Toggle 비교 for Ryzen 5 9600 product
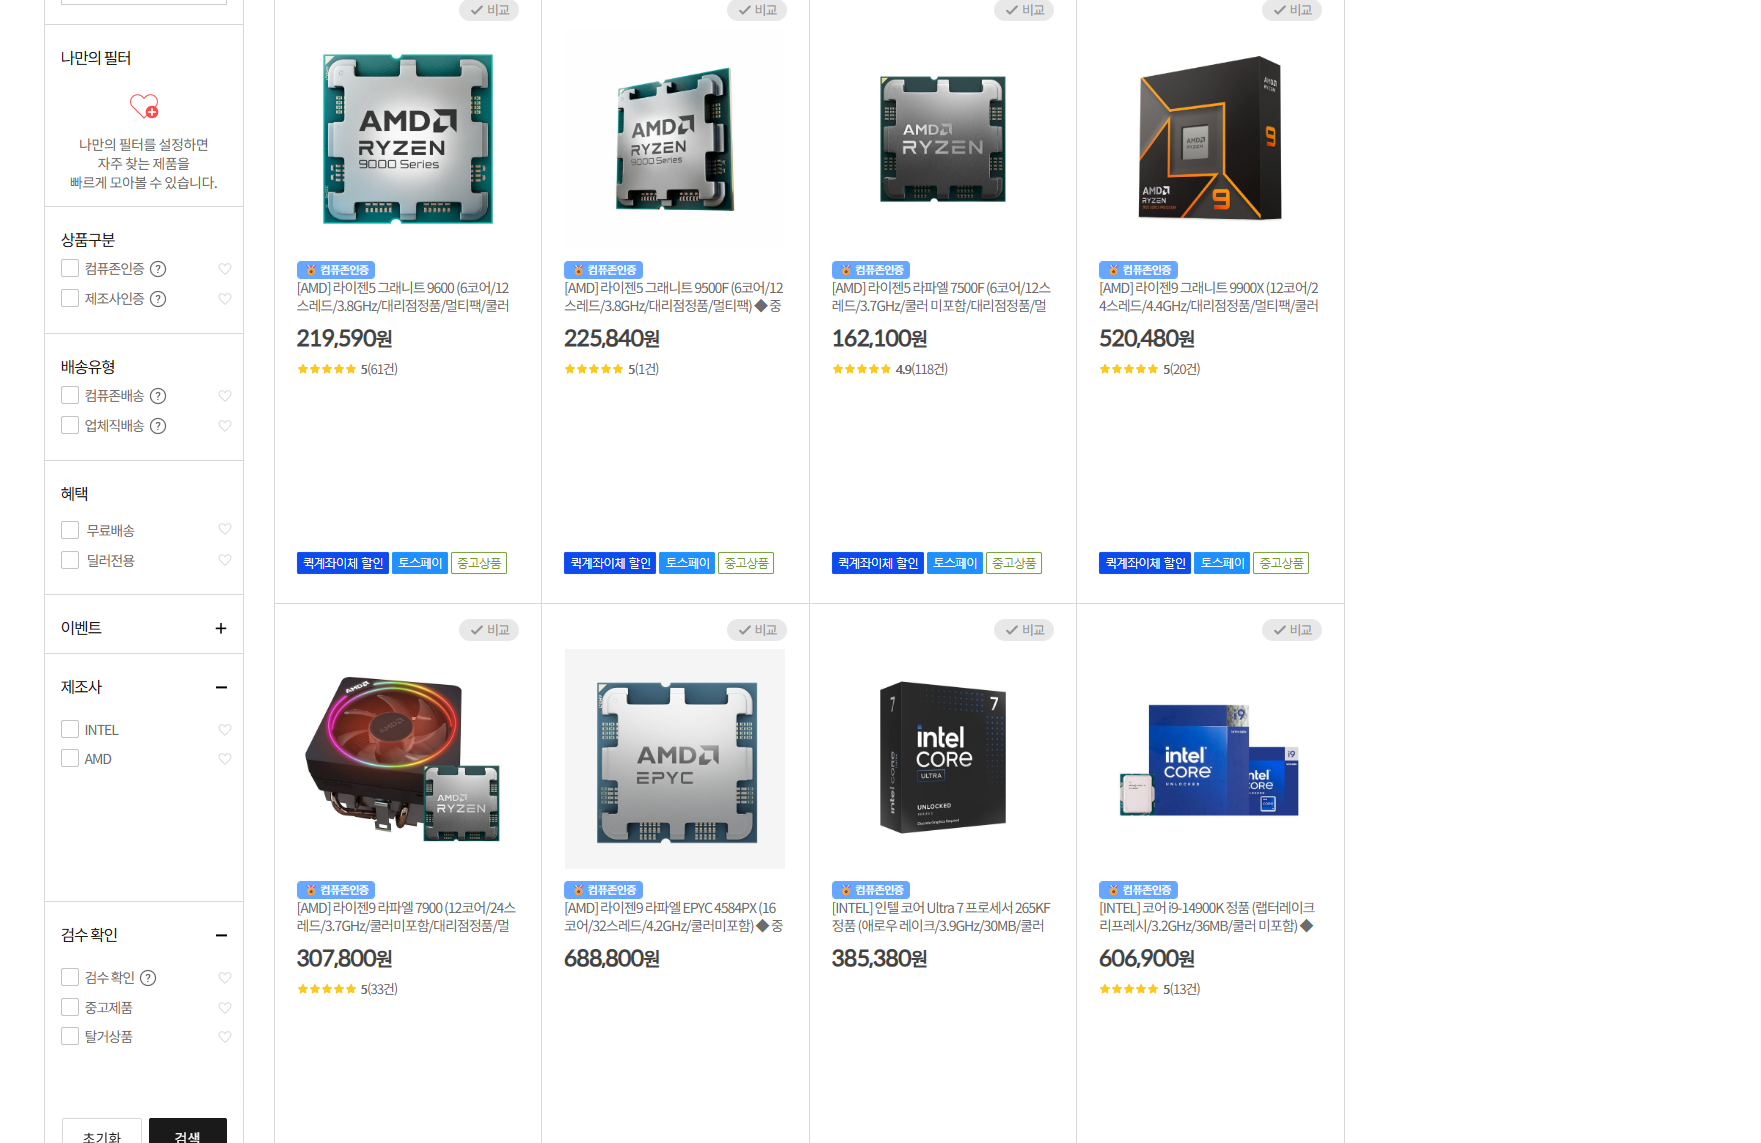The height and width of the screenshot is (1143, 1761). [x=489, y=10]
